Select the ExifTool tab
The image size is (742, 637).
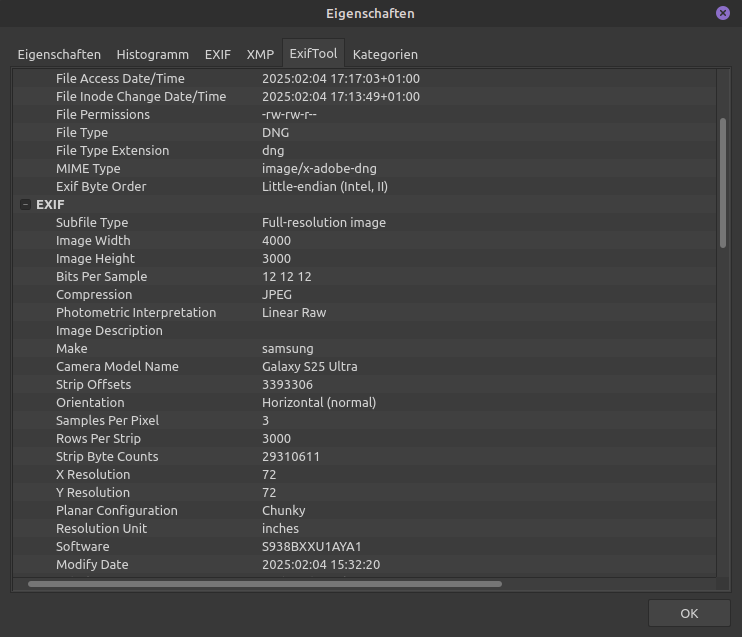pyautogui.click(x=313, y=54)
